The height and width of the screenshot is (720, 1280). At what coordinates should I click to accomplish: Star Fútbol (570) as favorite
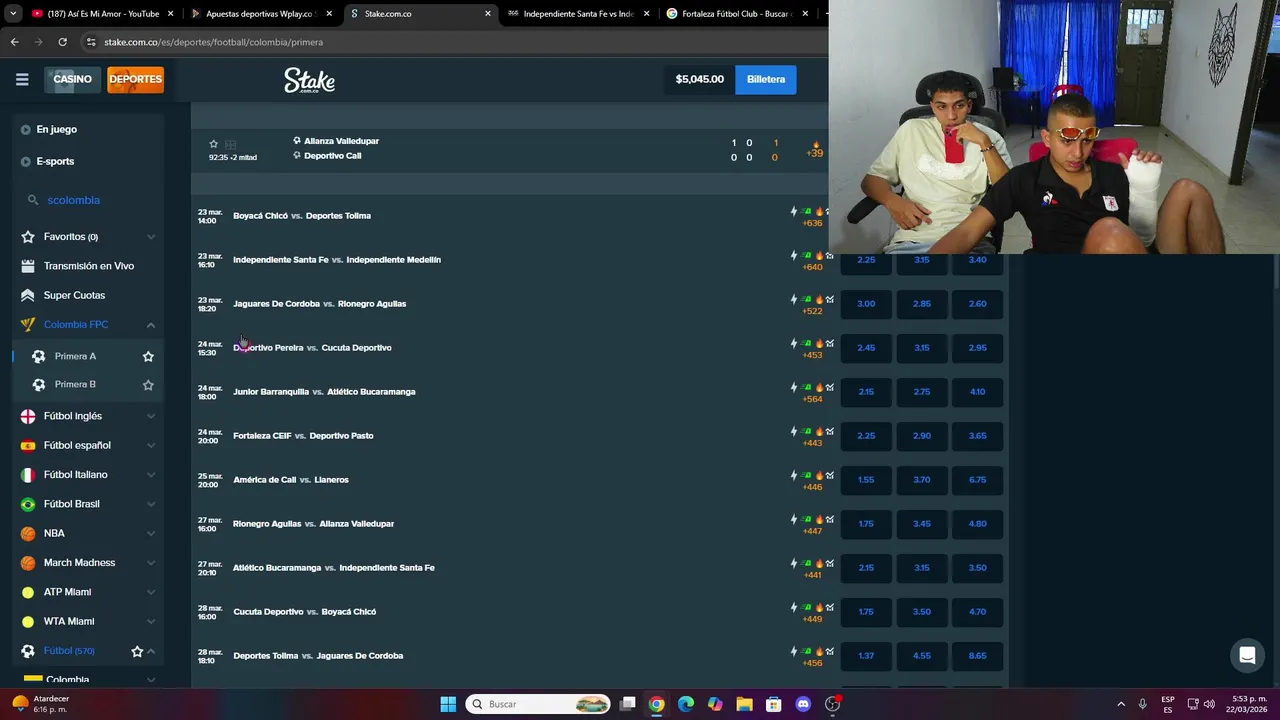(137, 651)
